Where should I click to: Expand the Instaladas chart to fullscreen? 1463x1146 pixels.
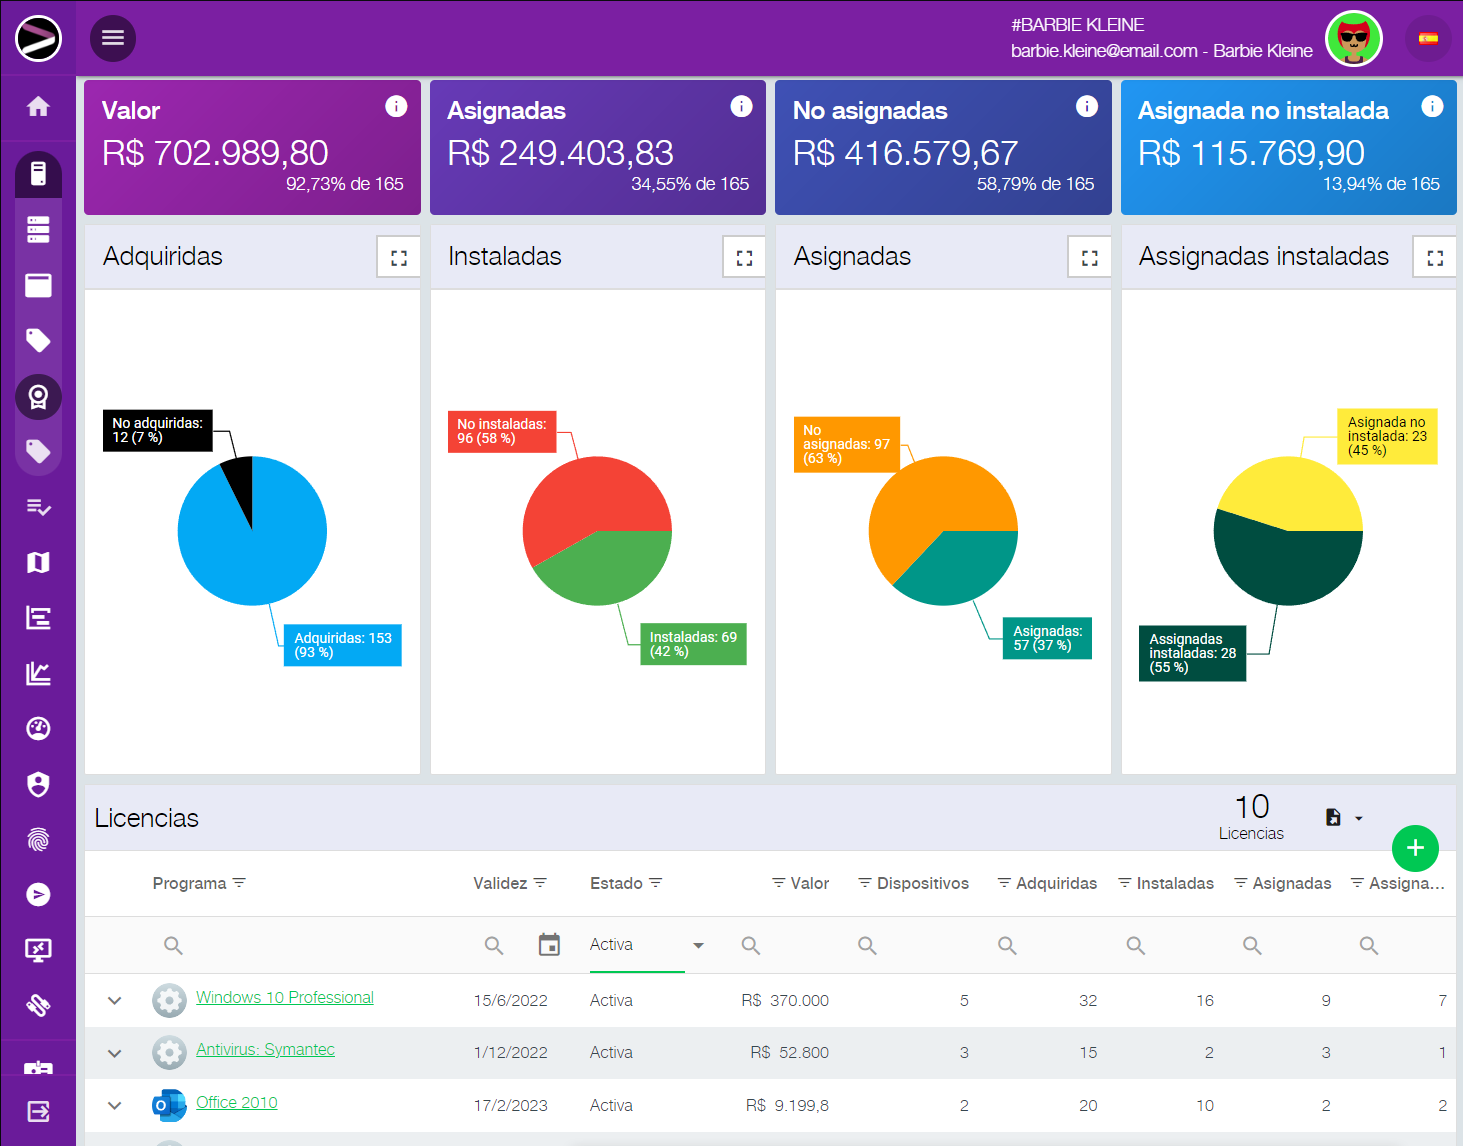(x=744, y=258)
